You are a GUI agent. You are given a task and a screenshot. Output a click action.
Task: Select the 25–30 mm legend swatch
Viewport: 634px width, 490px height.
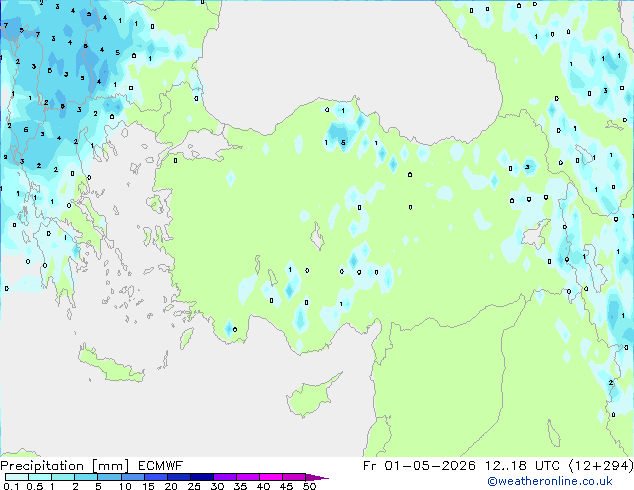201,477
